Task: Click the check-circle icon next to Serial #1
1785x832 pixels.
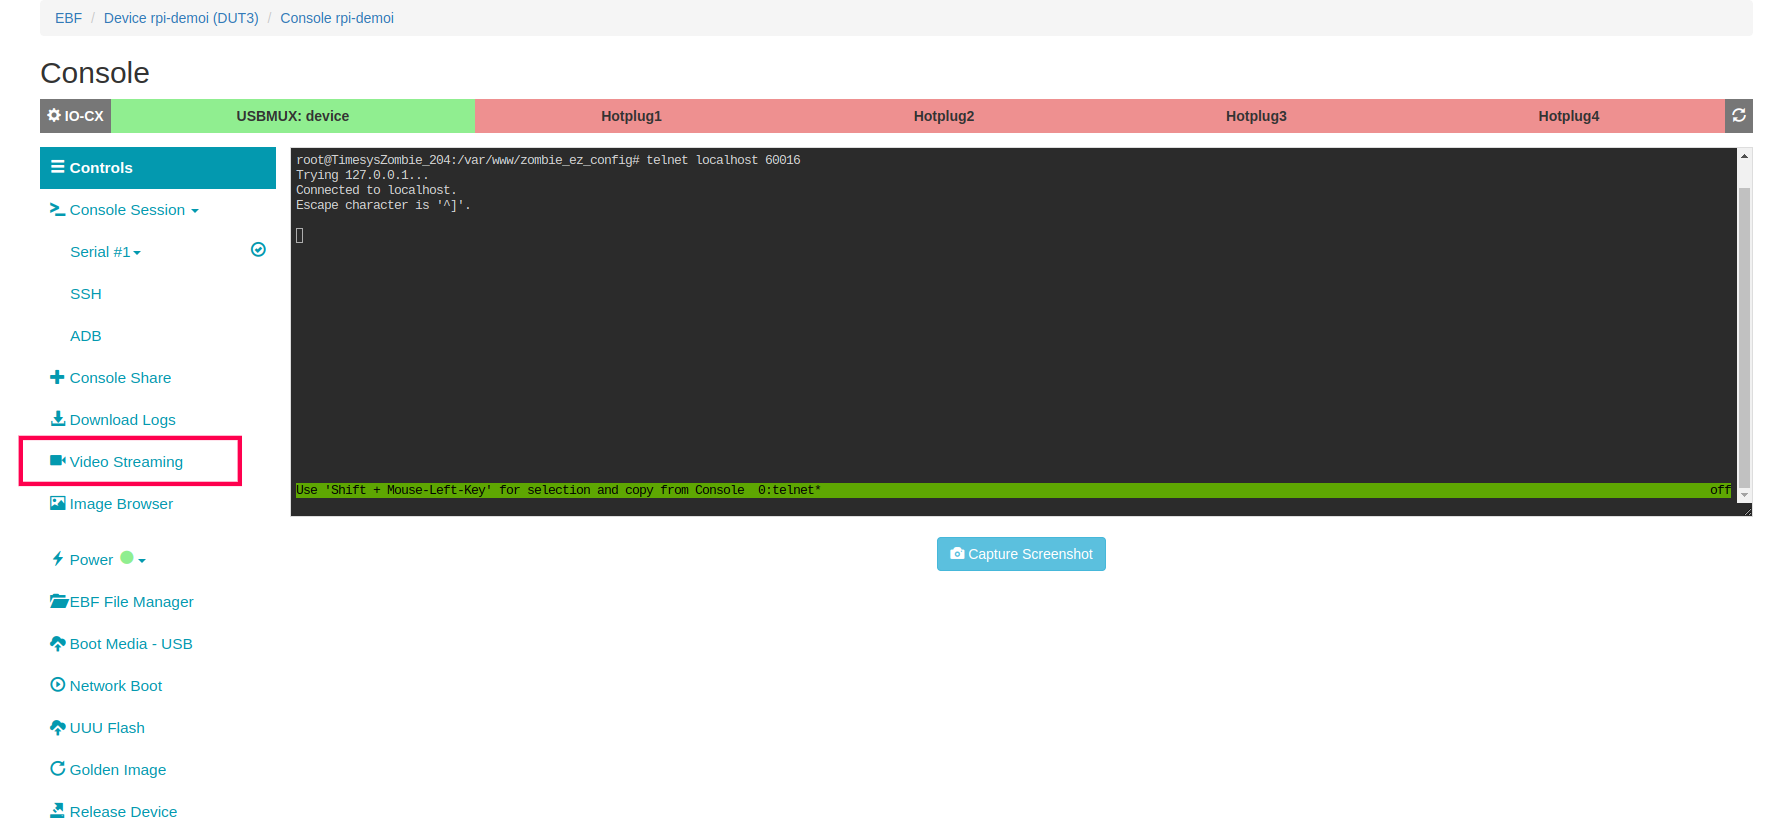Action: pyautogui.click(x=258, y=250)
